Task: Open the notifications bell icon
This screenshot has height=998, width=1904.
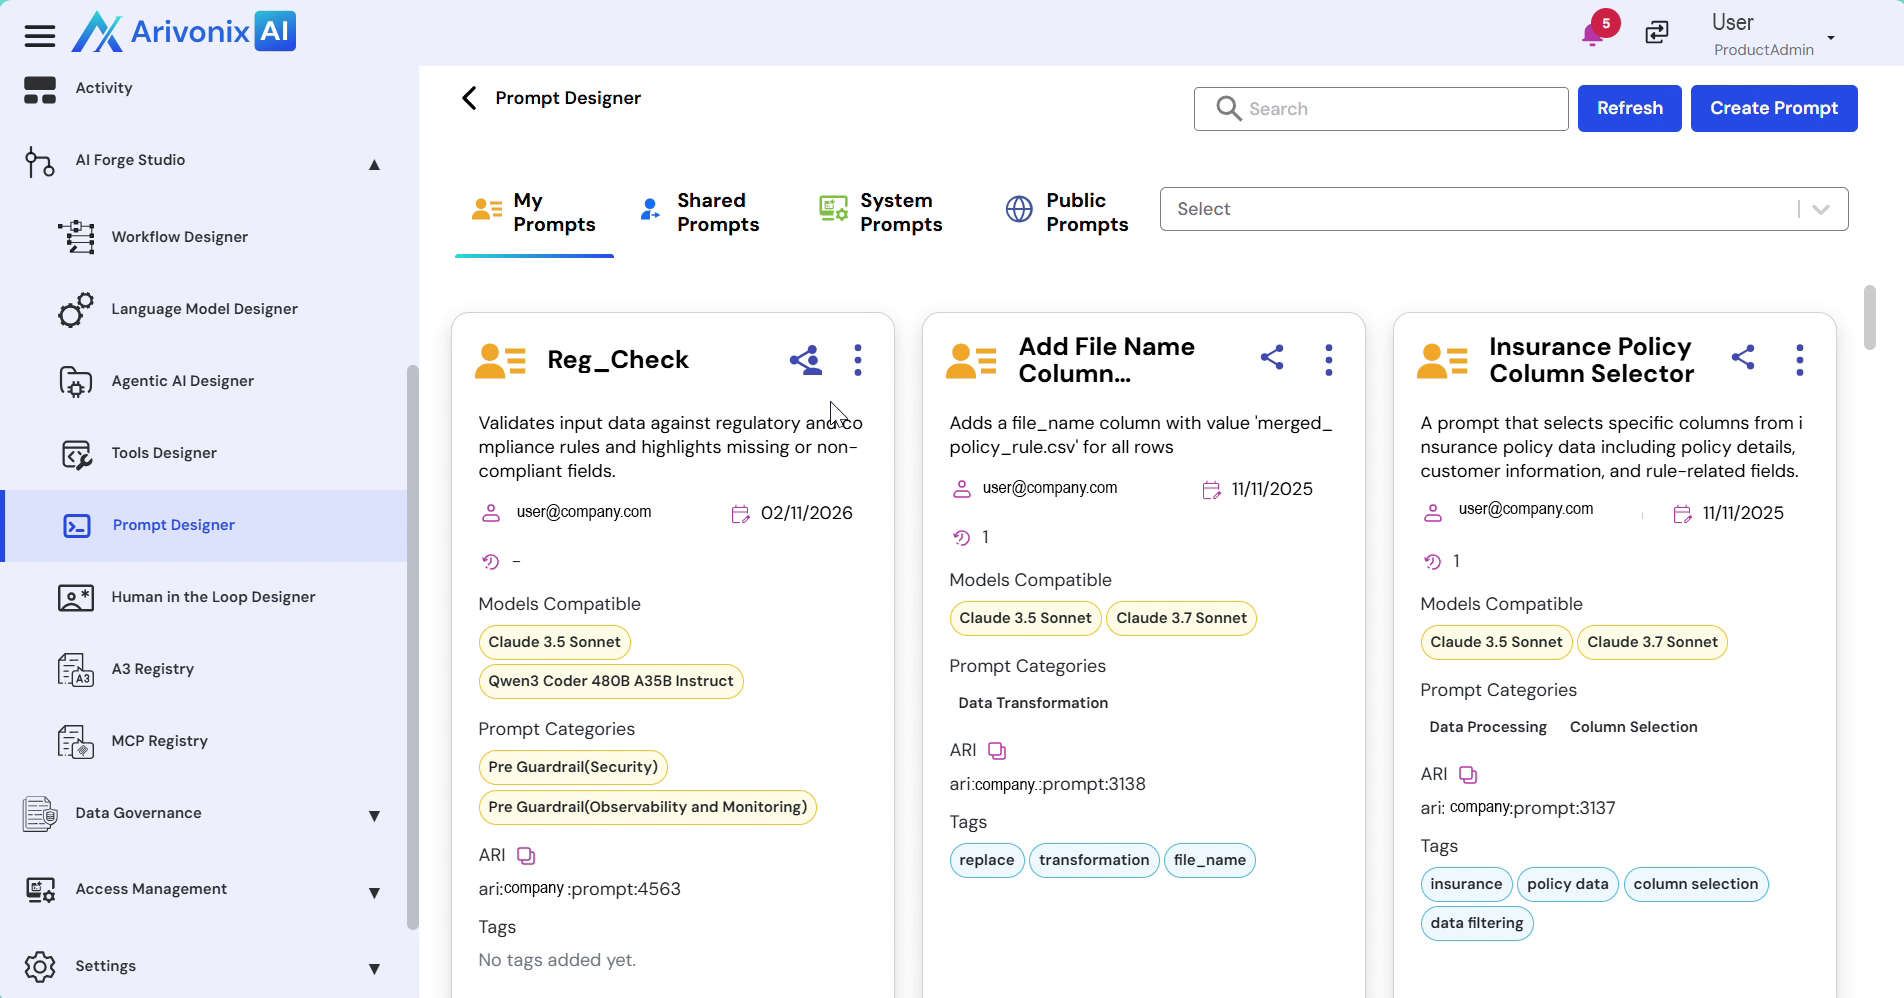Action: pyautogui.click(x=1593, y=35)
